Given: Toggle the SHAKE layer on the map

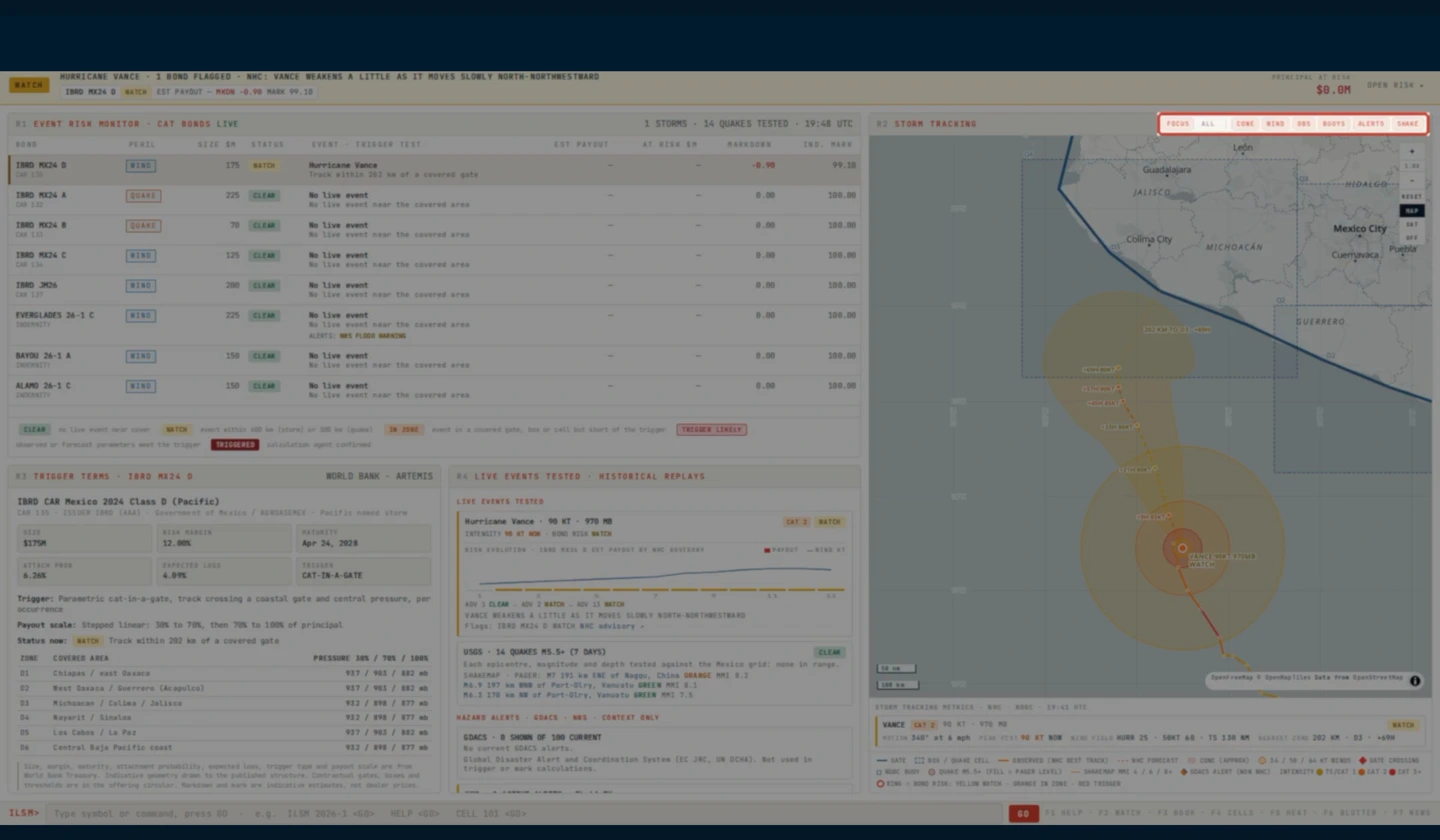Looking at the screenshot, I should [1407, 124].
